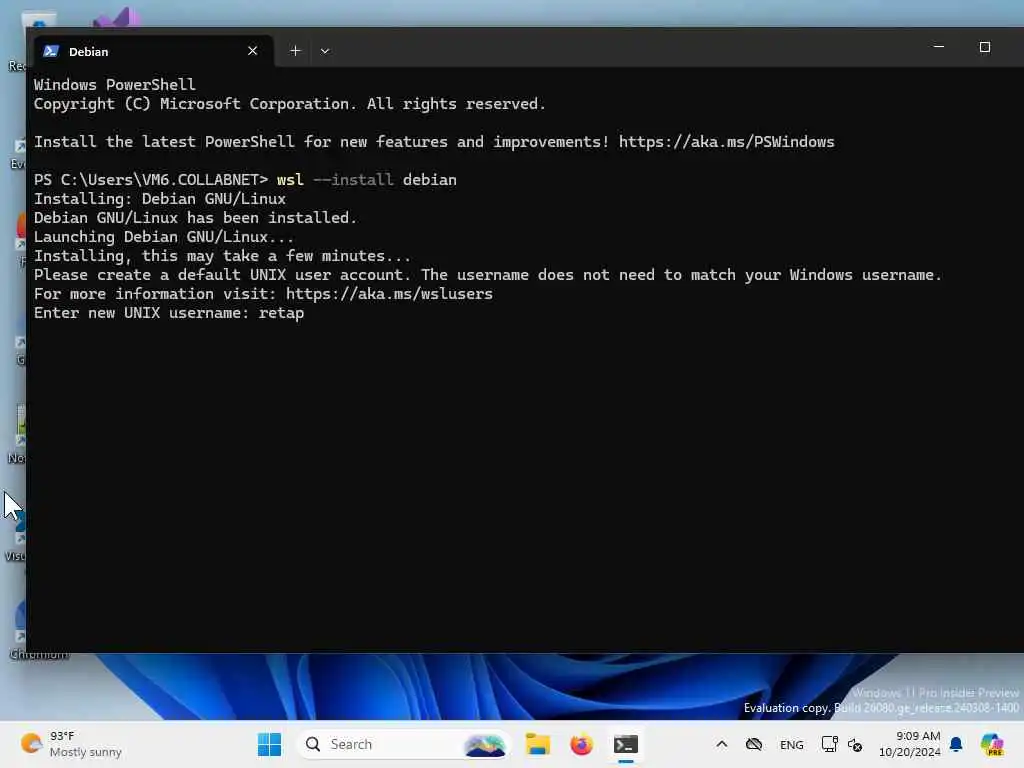This screenshot has height=768, width=1024.
Task: Click the muted volume tray icon
Action: 855,744
